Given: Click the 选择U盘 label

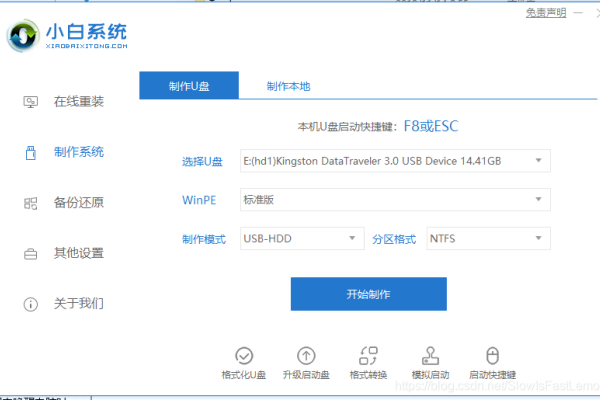Looking at the screenshot, I should 202,162.
